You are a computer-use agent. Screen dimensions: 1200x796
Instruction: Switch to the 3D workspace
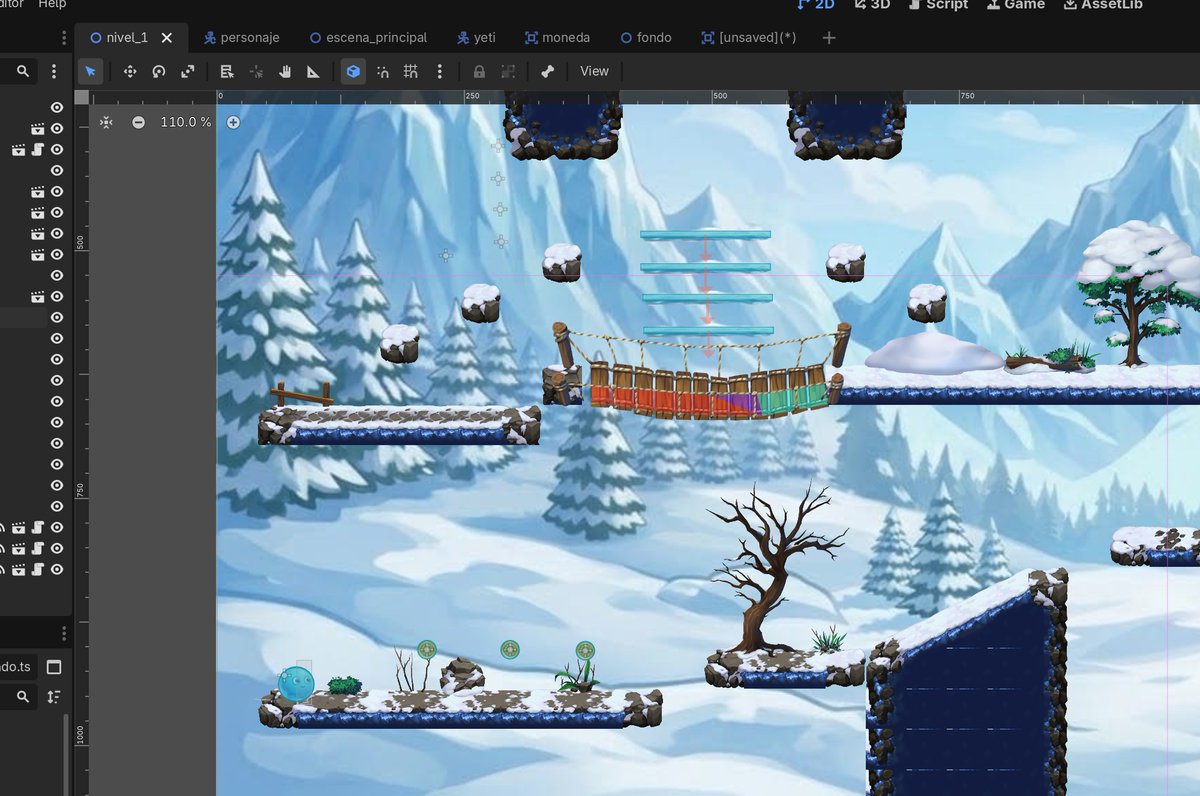coord(871,4)
